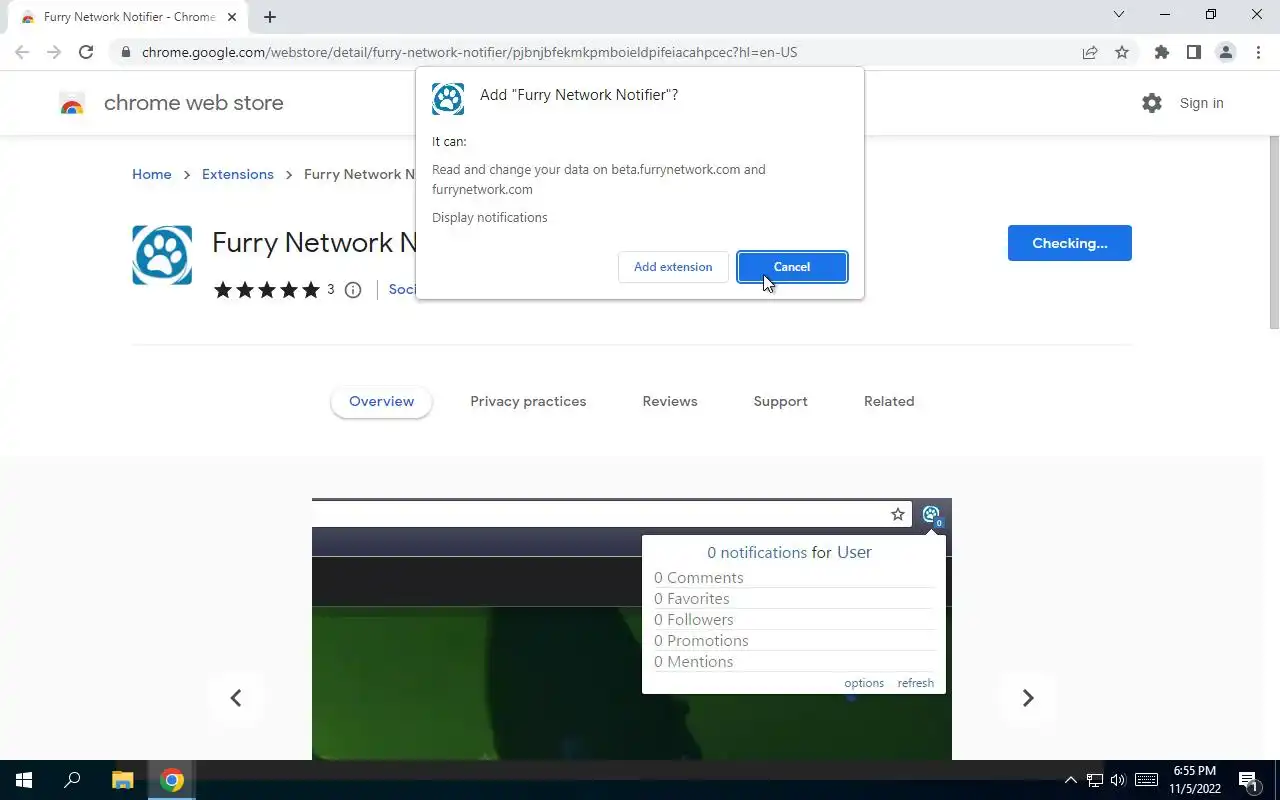Click the paw icon in the dialog
Image resolution: width=1280 pixels, height=800 pixels.
click(x=448, y=99)
